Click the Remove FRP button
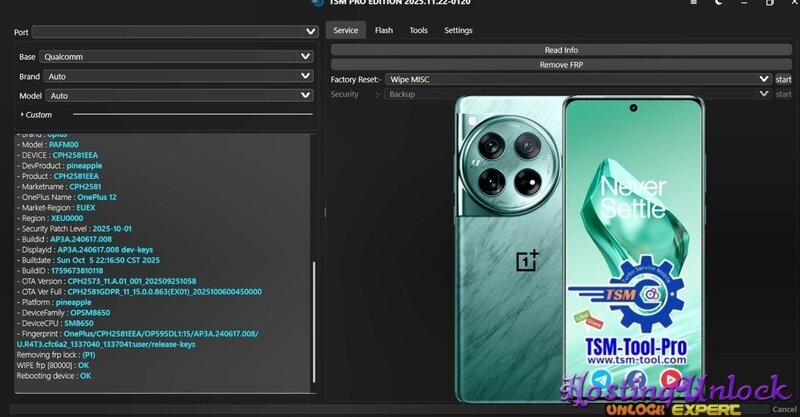The image size is (800, 417). click(x=561, y=64)
